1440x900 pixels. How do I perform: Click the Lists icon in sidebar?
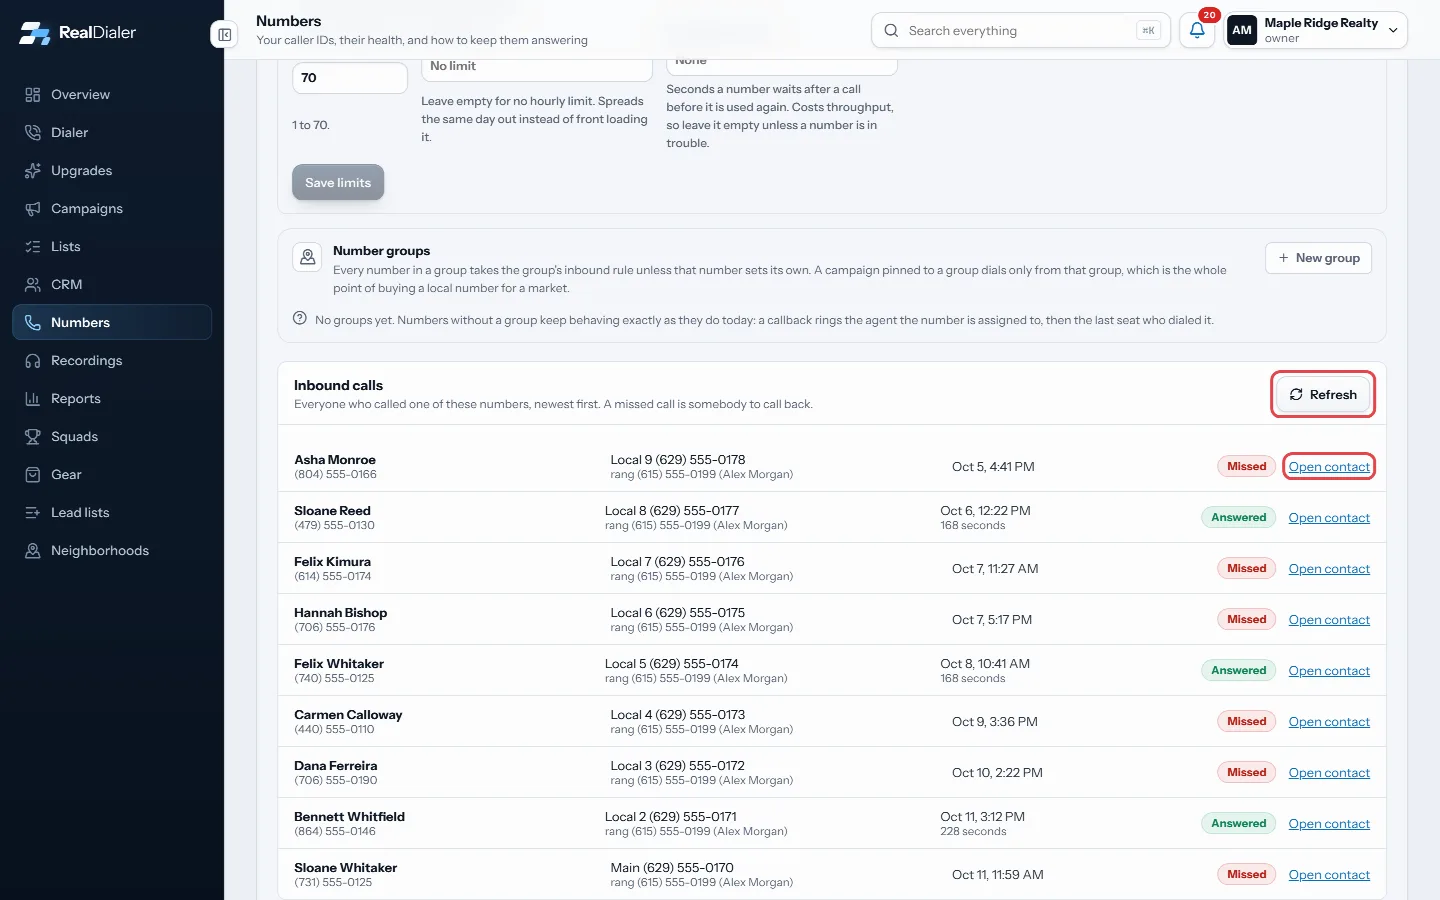coord(33,247)
